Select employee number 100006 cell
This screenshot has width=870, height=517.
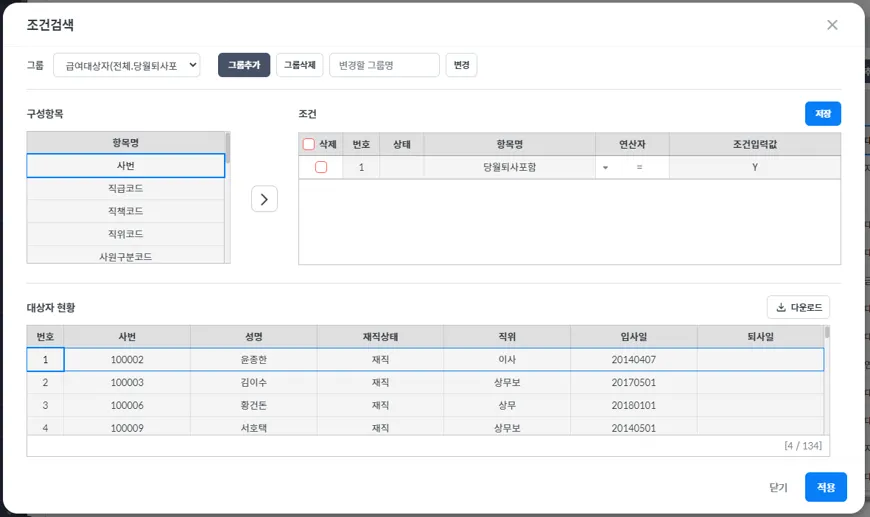(127, 405)
